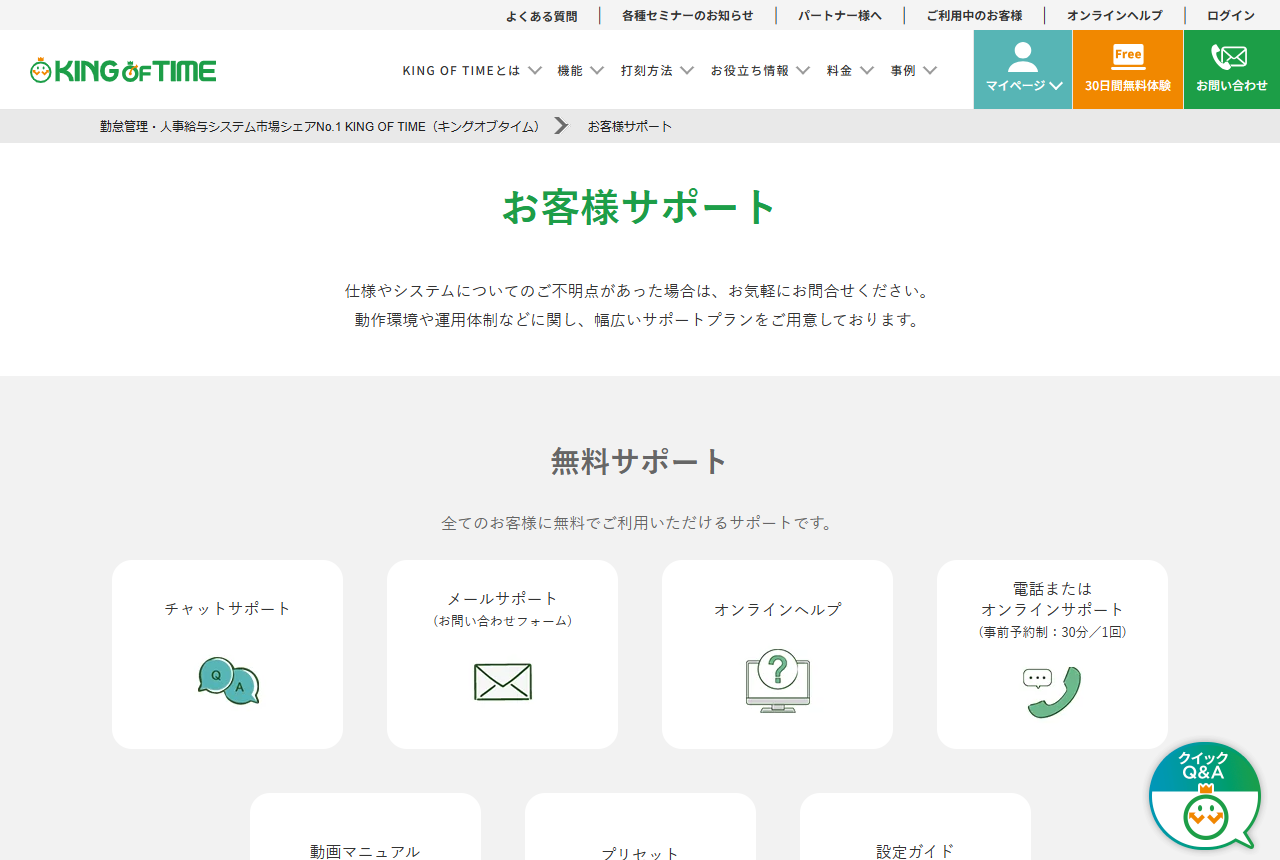
Task: Expand the お役立ち情報 menu chevron
Action: coord(803,71)
